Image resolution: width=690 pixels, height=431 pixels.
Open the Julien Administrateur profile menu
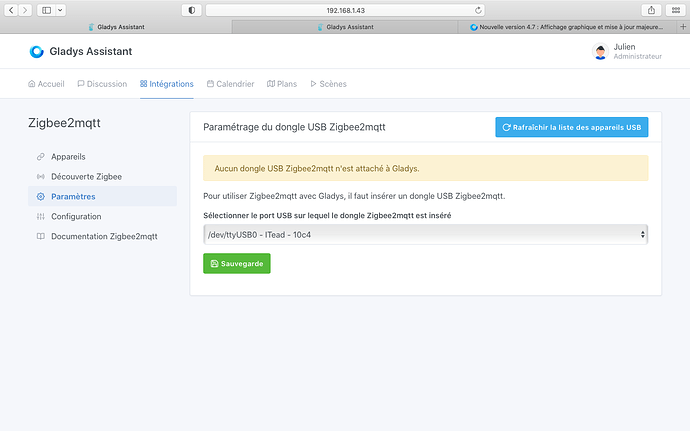point(627,52)
